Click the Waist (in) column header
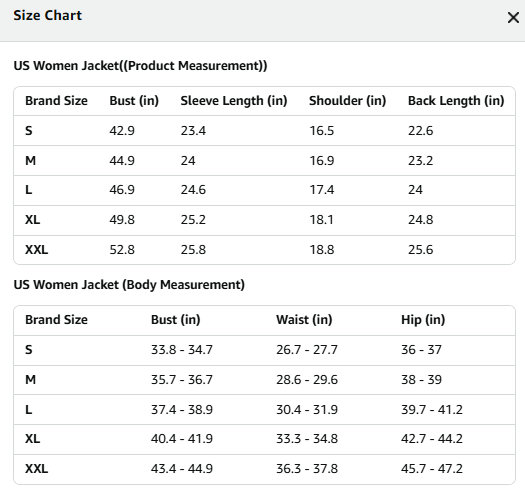This screenshot has height=497, width=525. (304, 320)
